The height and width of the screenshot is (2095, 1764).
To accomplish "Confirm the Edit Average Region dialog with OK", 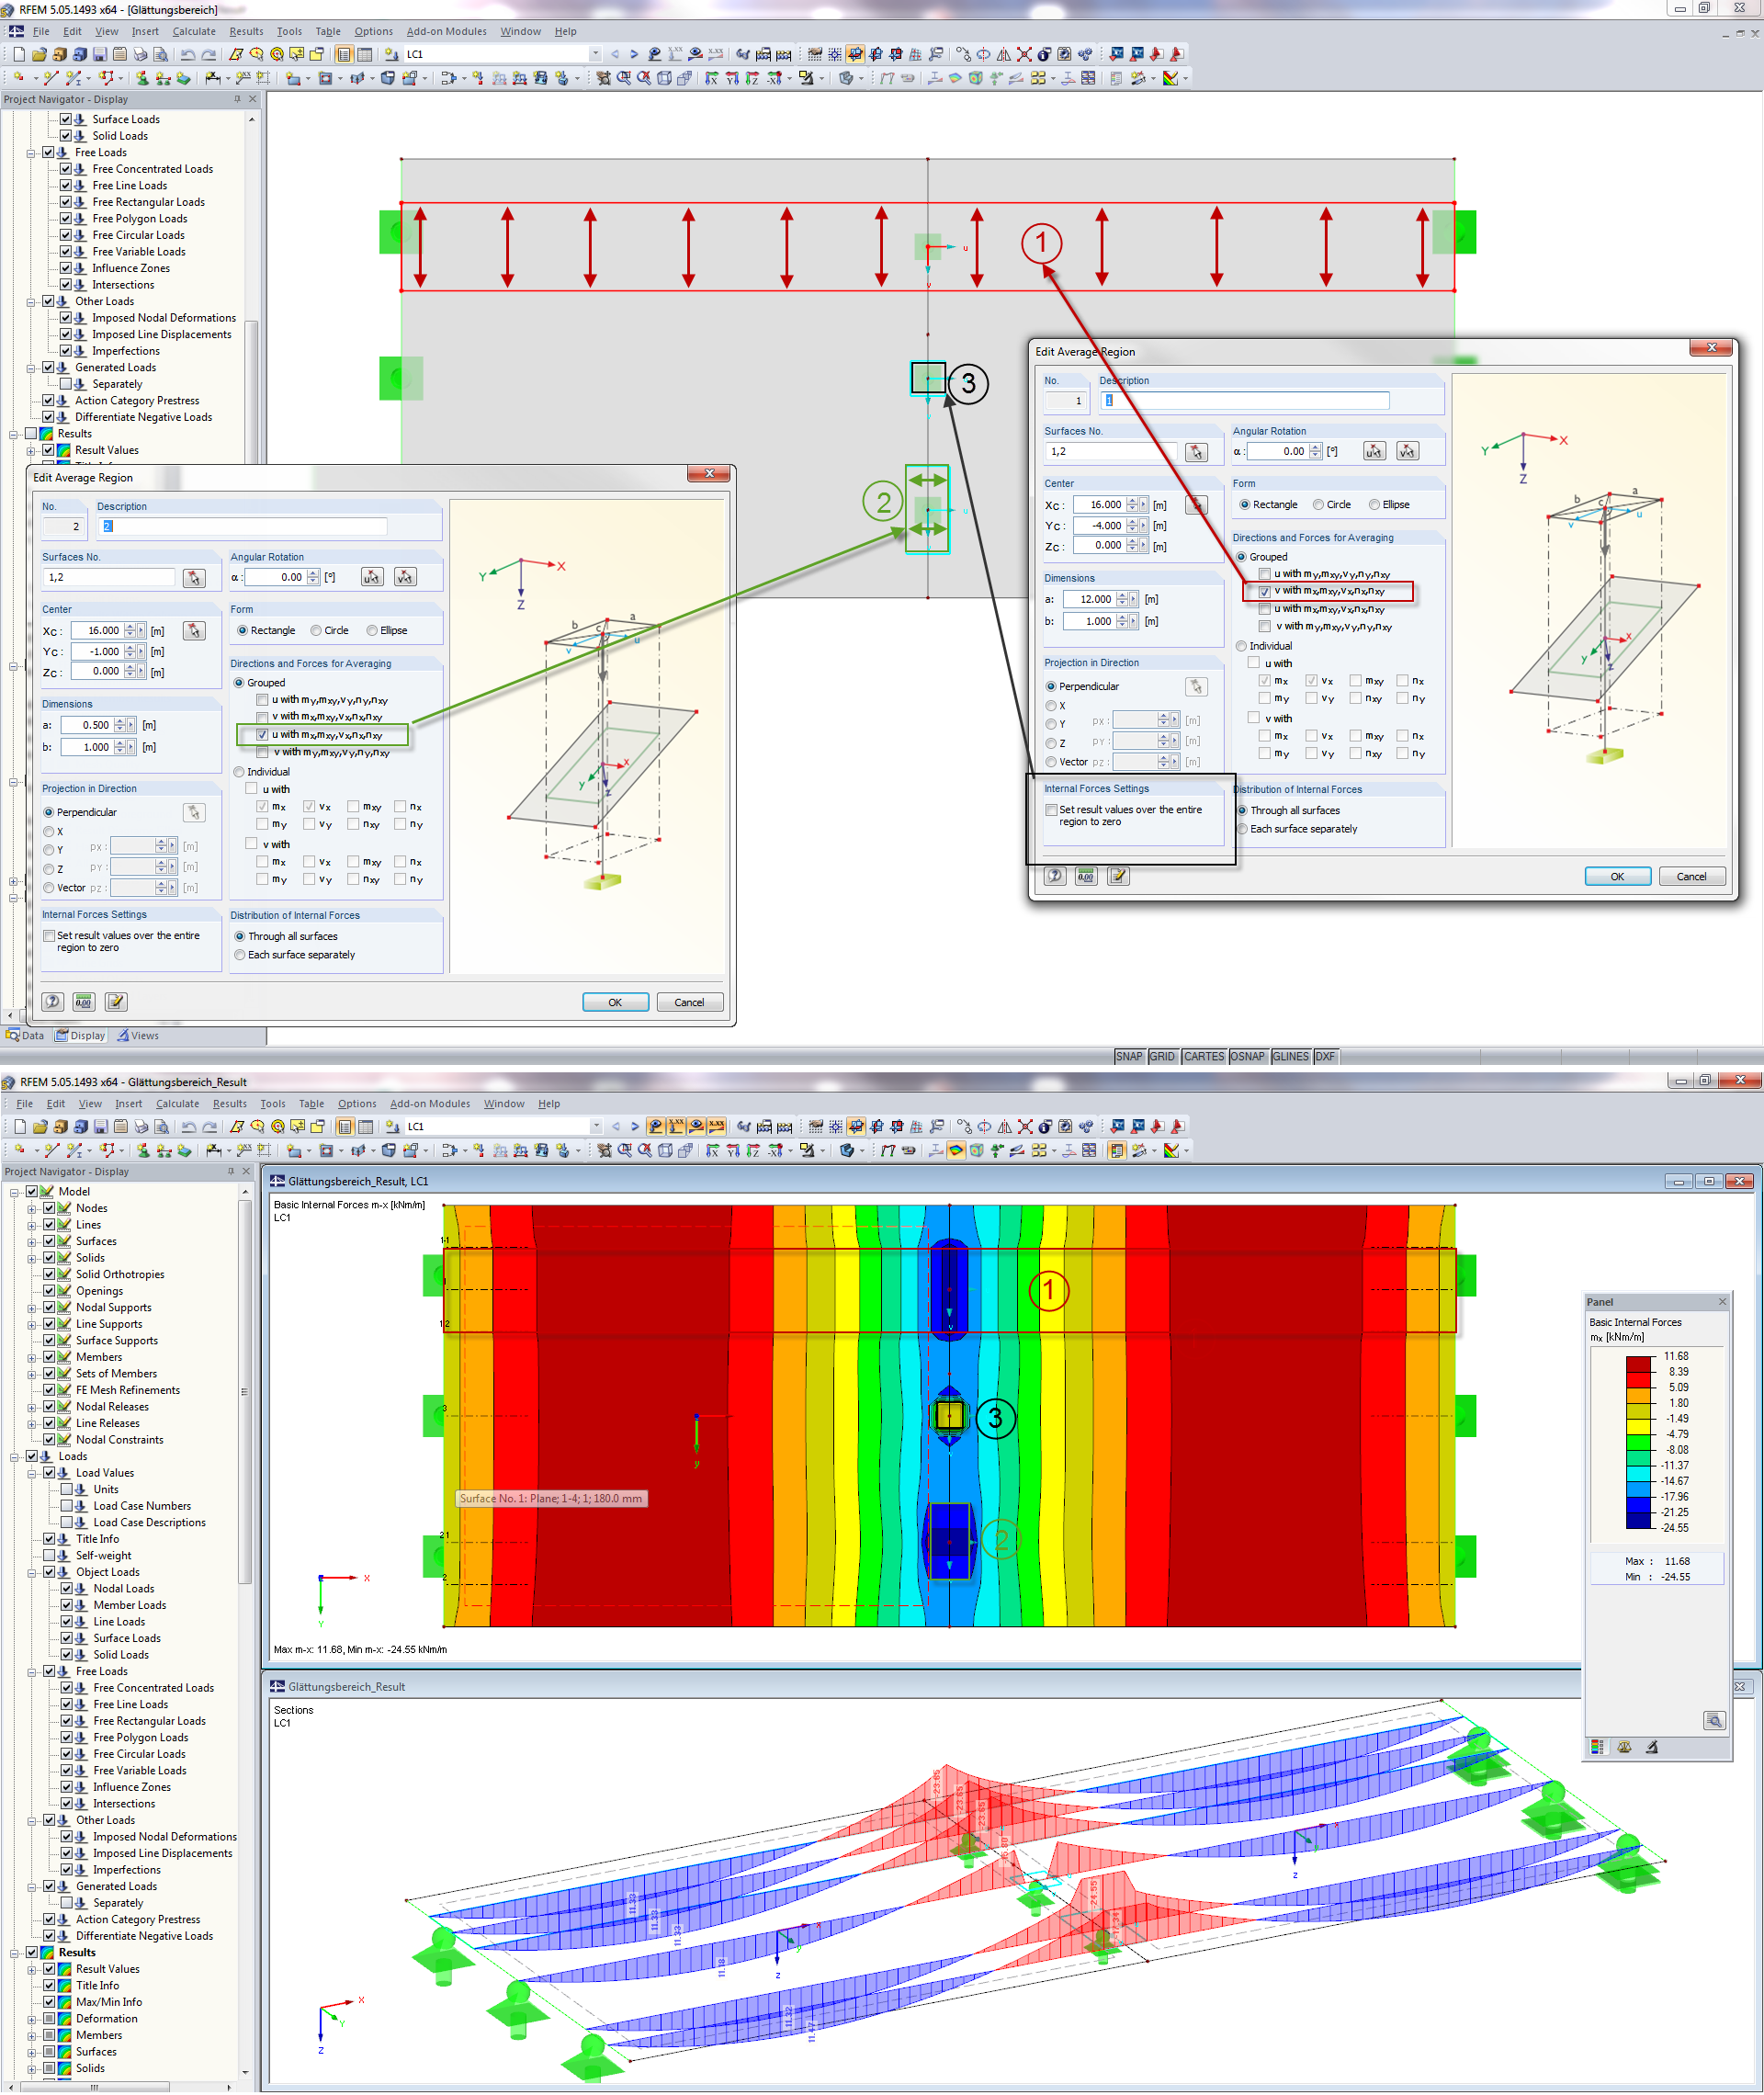I will click(1617, 876).
